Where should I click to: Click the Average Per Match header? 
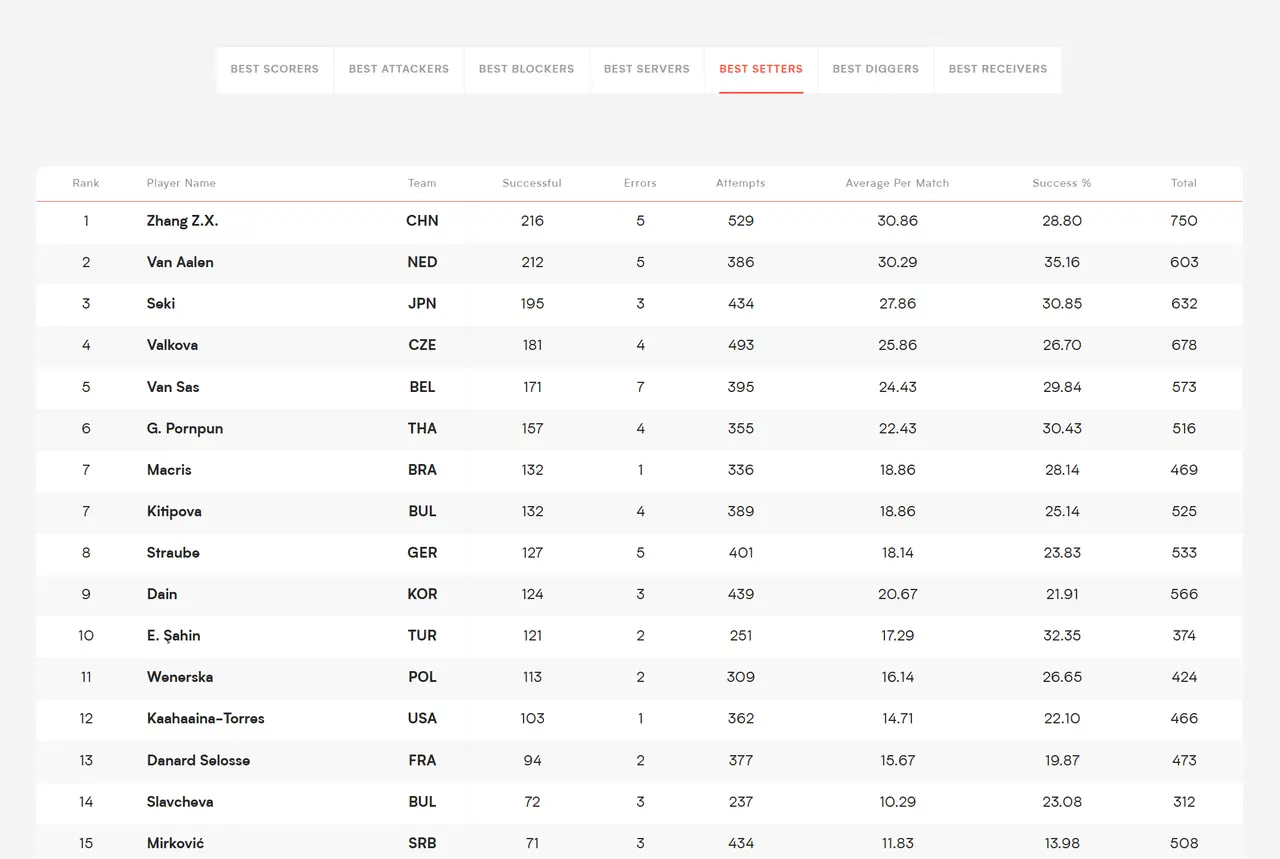[x=897, y=183]
